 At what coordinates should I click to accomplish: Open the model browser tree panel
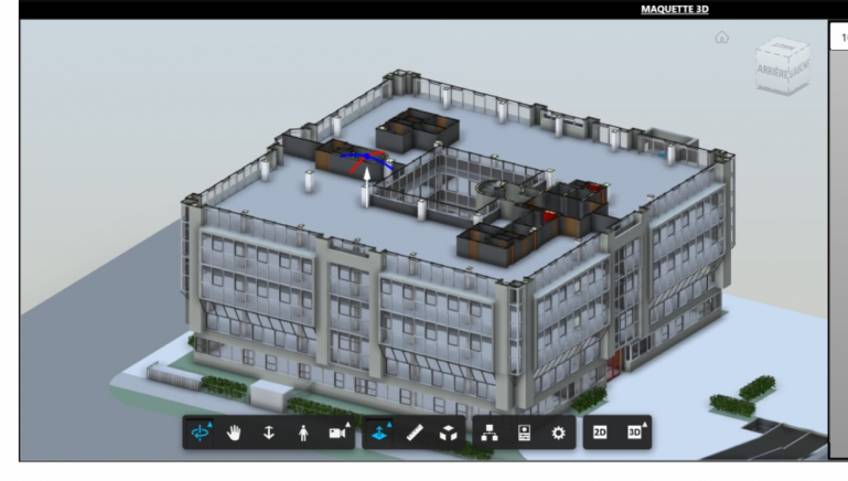point(490,433)
